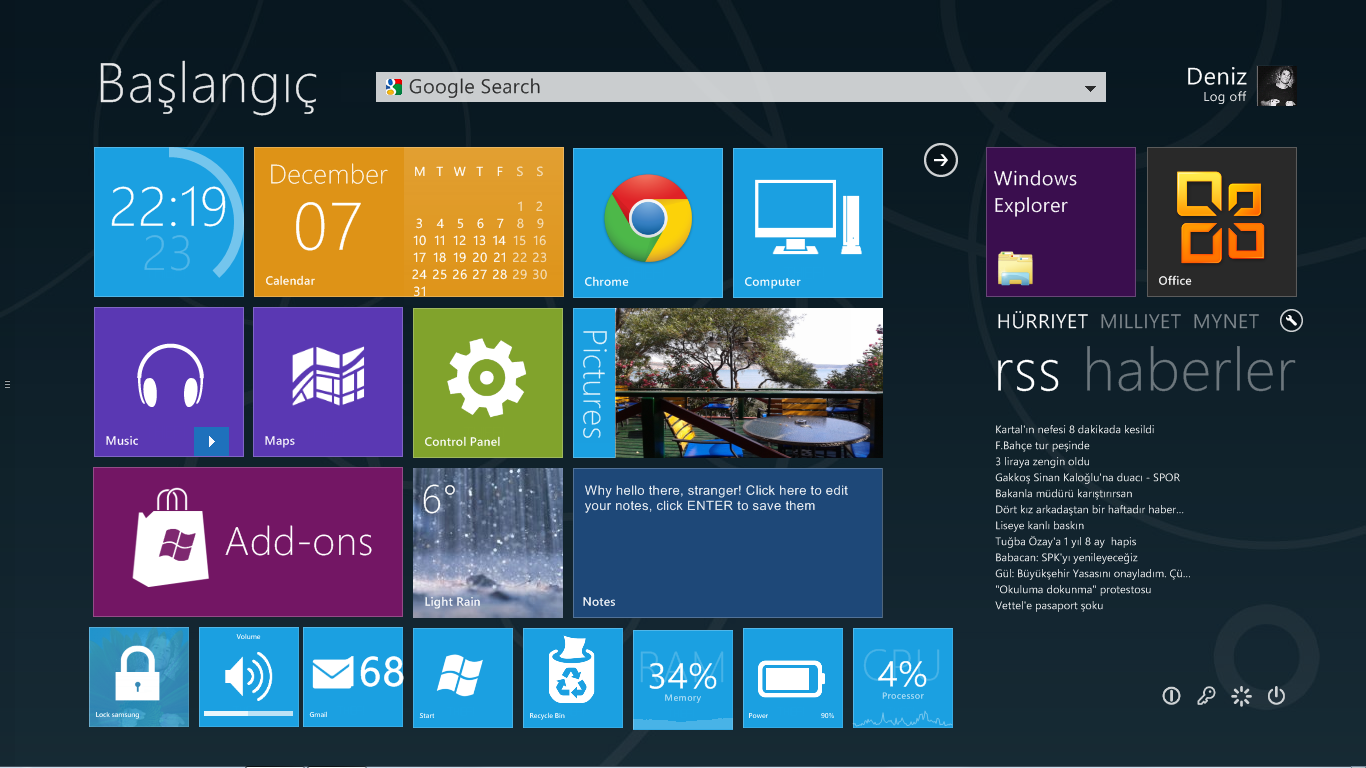Open the Computer tile

click(x=808, y=223)
